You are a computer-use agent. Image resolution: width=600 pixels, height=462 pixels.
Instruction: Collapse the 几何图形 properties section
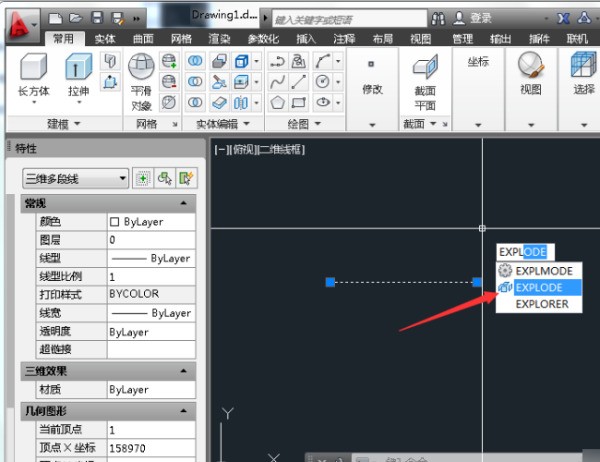click(x=183, y=410)
